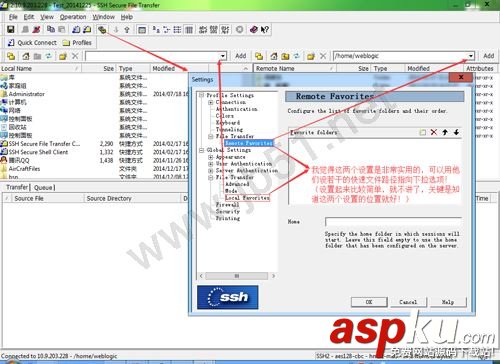Add new favorite folder icon in Settings dialog

click(423, 132)
